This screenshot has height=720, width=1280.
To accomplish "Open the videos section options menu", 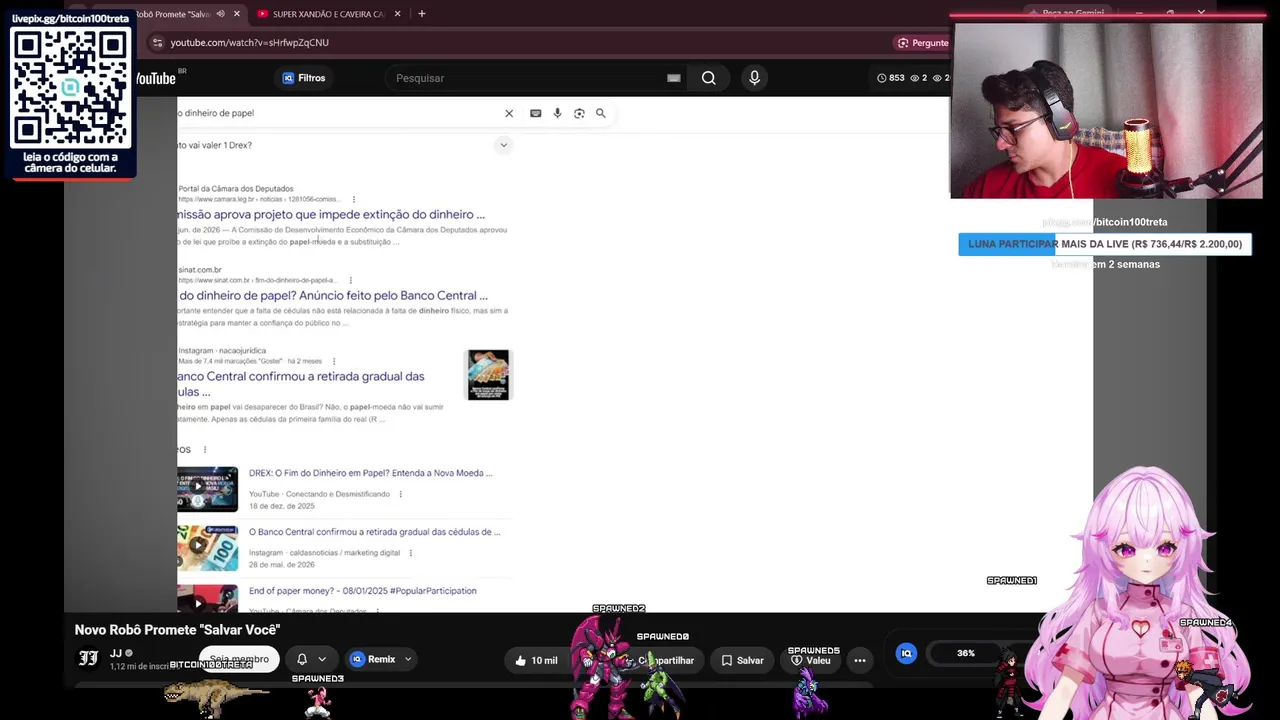I will (205, 450).
